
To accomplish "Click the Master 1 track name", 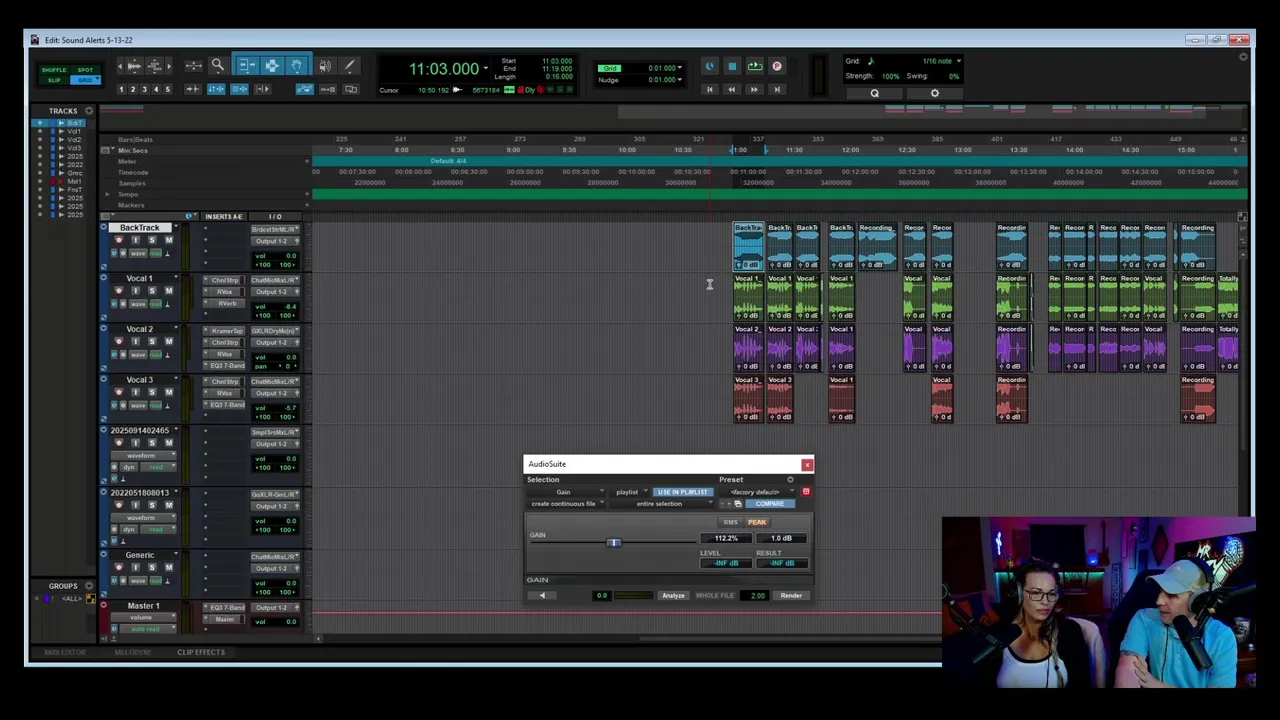I will (143, 606).
